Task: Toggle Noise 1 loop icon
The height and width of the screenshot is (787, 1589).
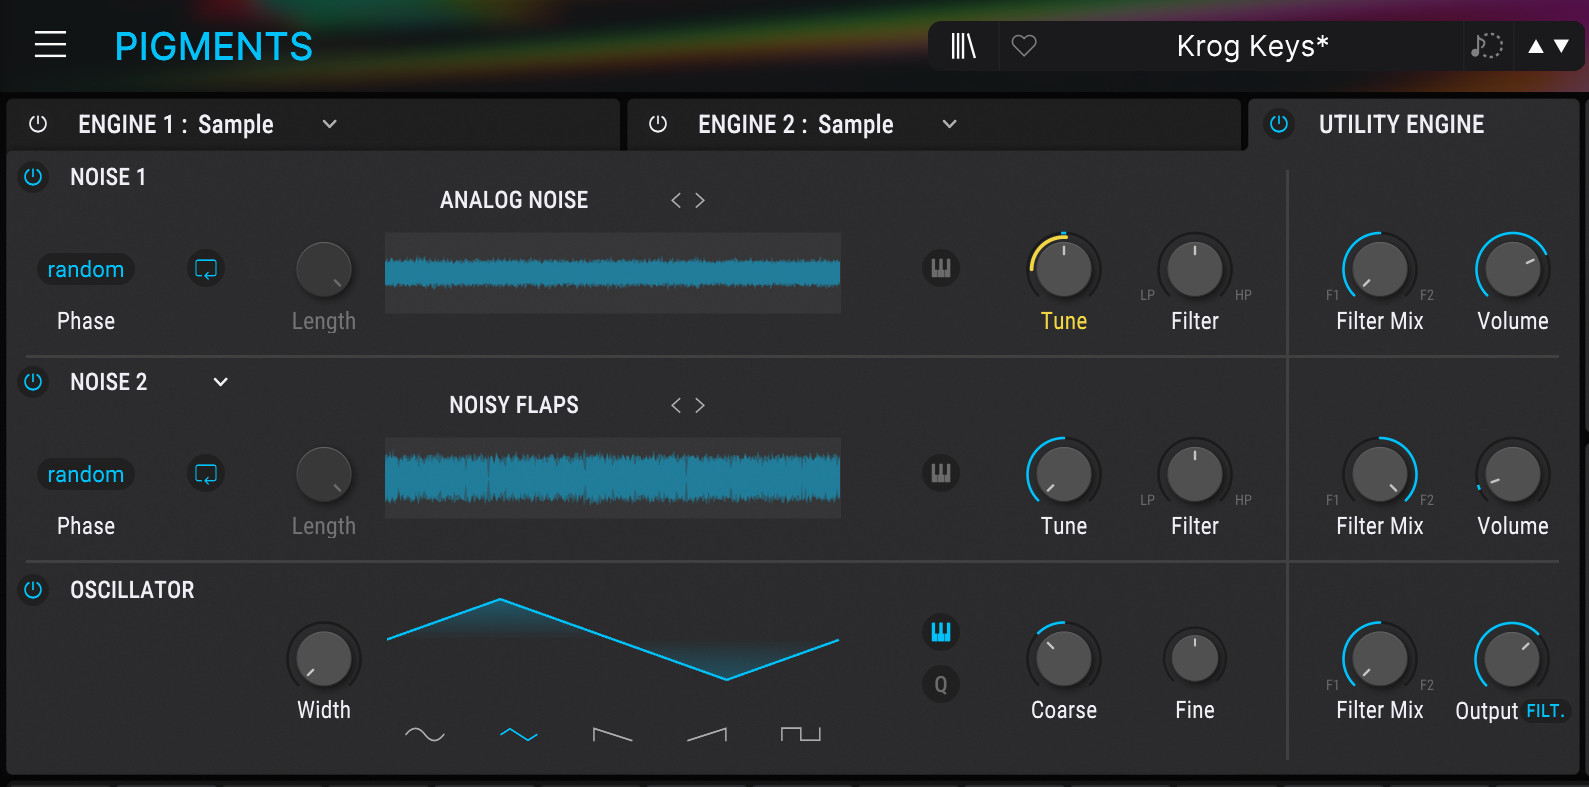Action: click(206, 269)
